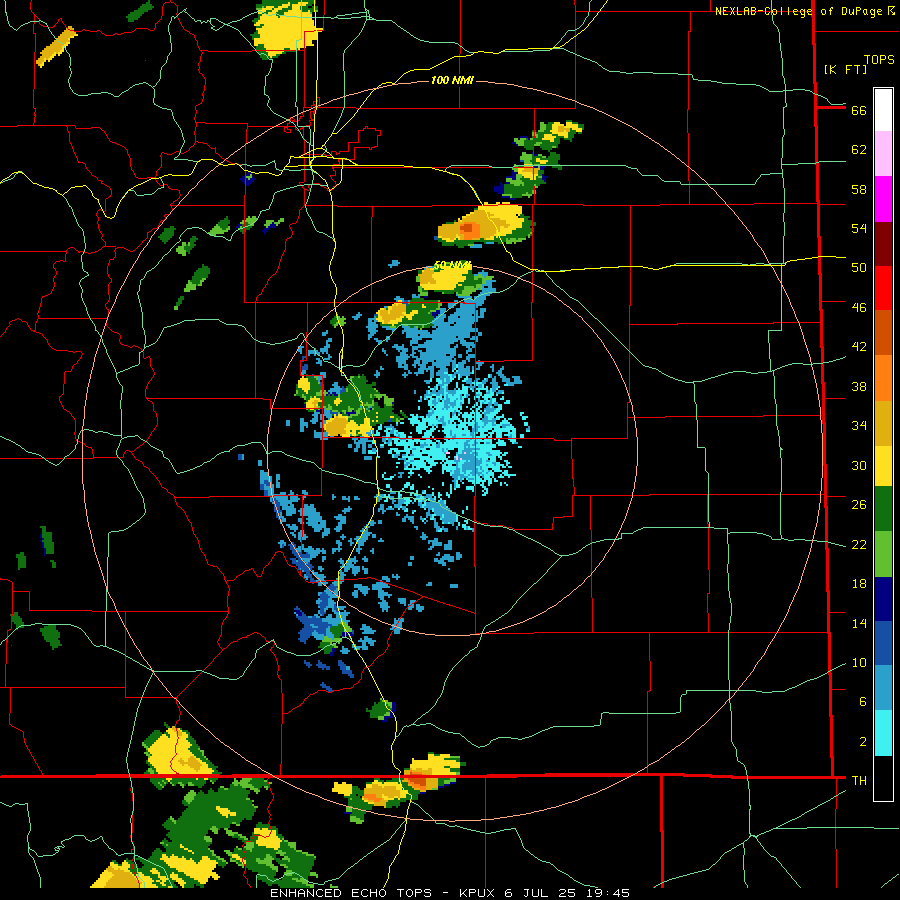This screenshot has height=900, width=900.
Task: Select the '46' legend value
Action: tap(859, 308)
